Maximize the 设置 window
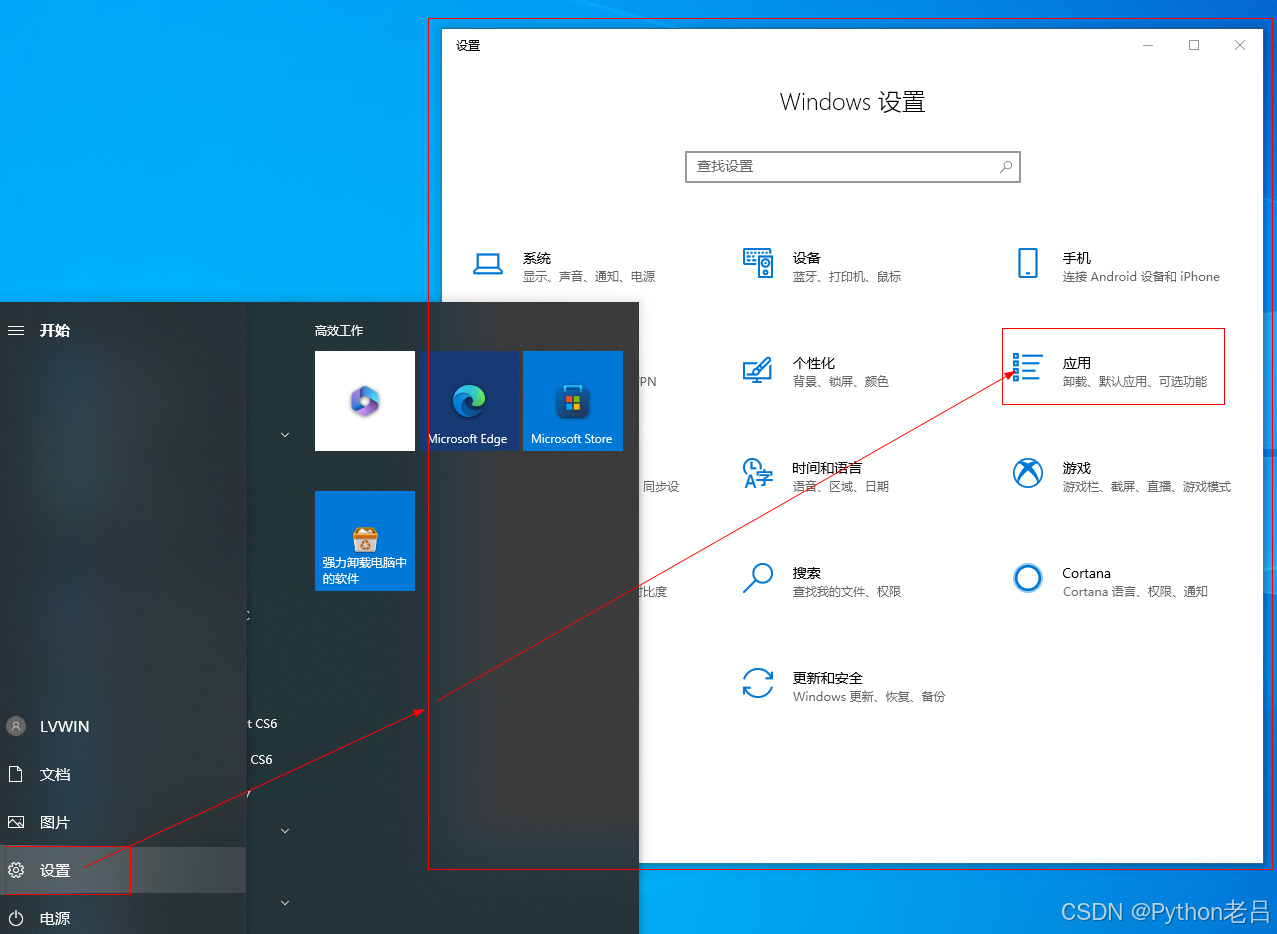1277x934 pixels. [1194, 45]
